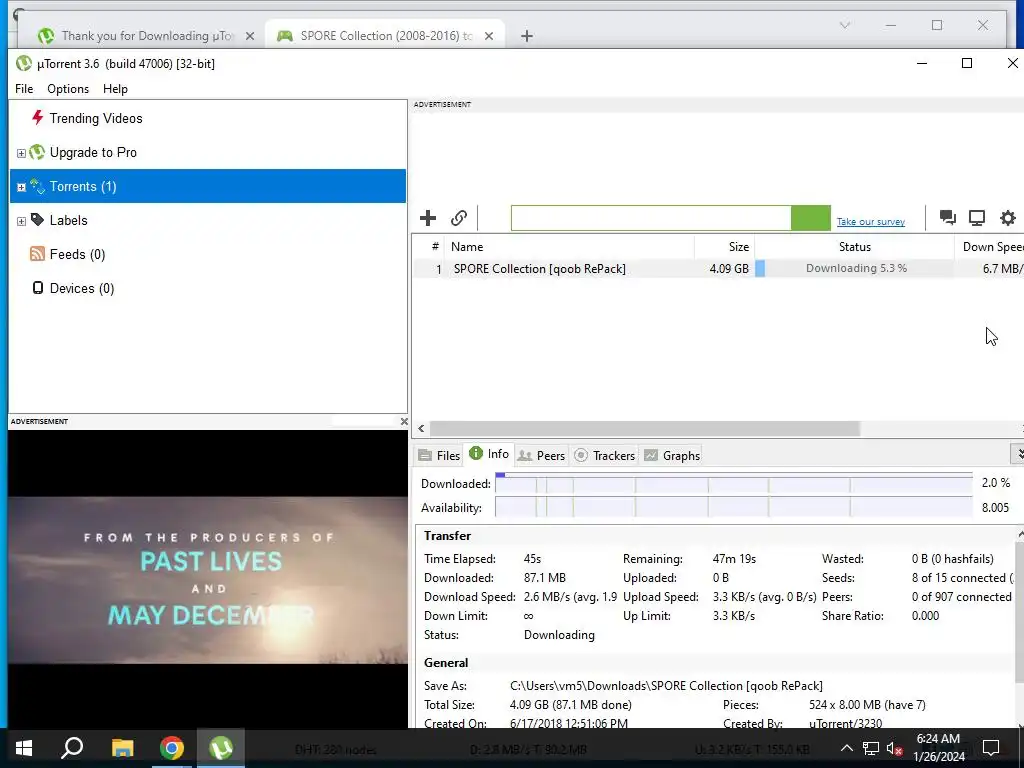Expand the Labels tree node
1024x768 pixels.
point(21,221)
